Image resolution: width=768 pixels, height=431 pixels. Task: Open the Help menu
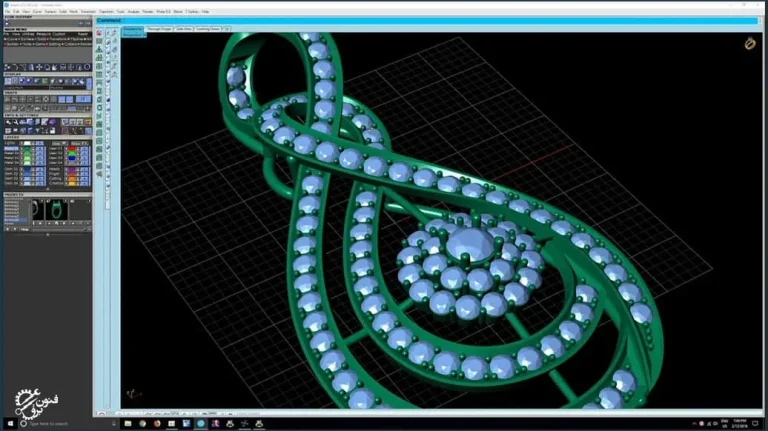tap(205, 11)
